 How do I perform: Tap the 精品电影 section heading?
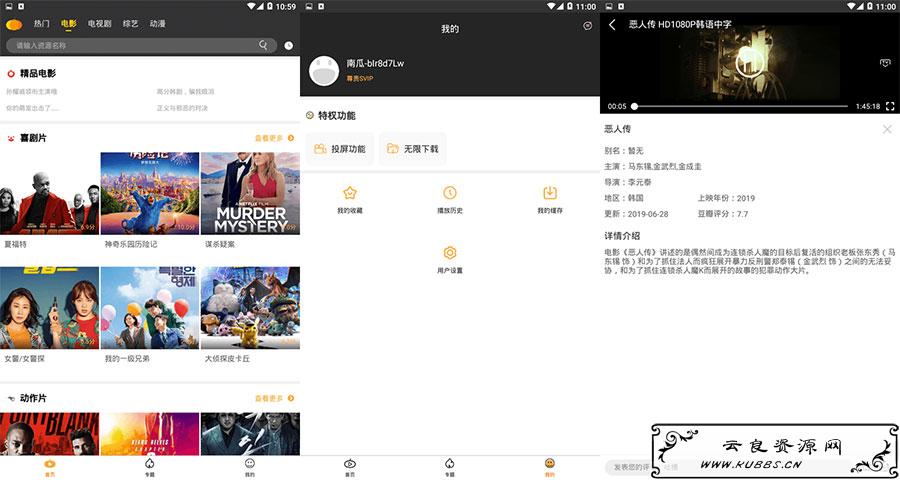[38, 73]
